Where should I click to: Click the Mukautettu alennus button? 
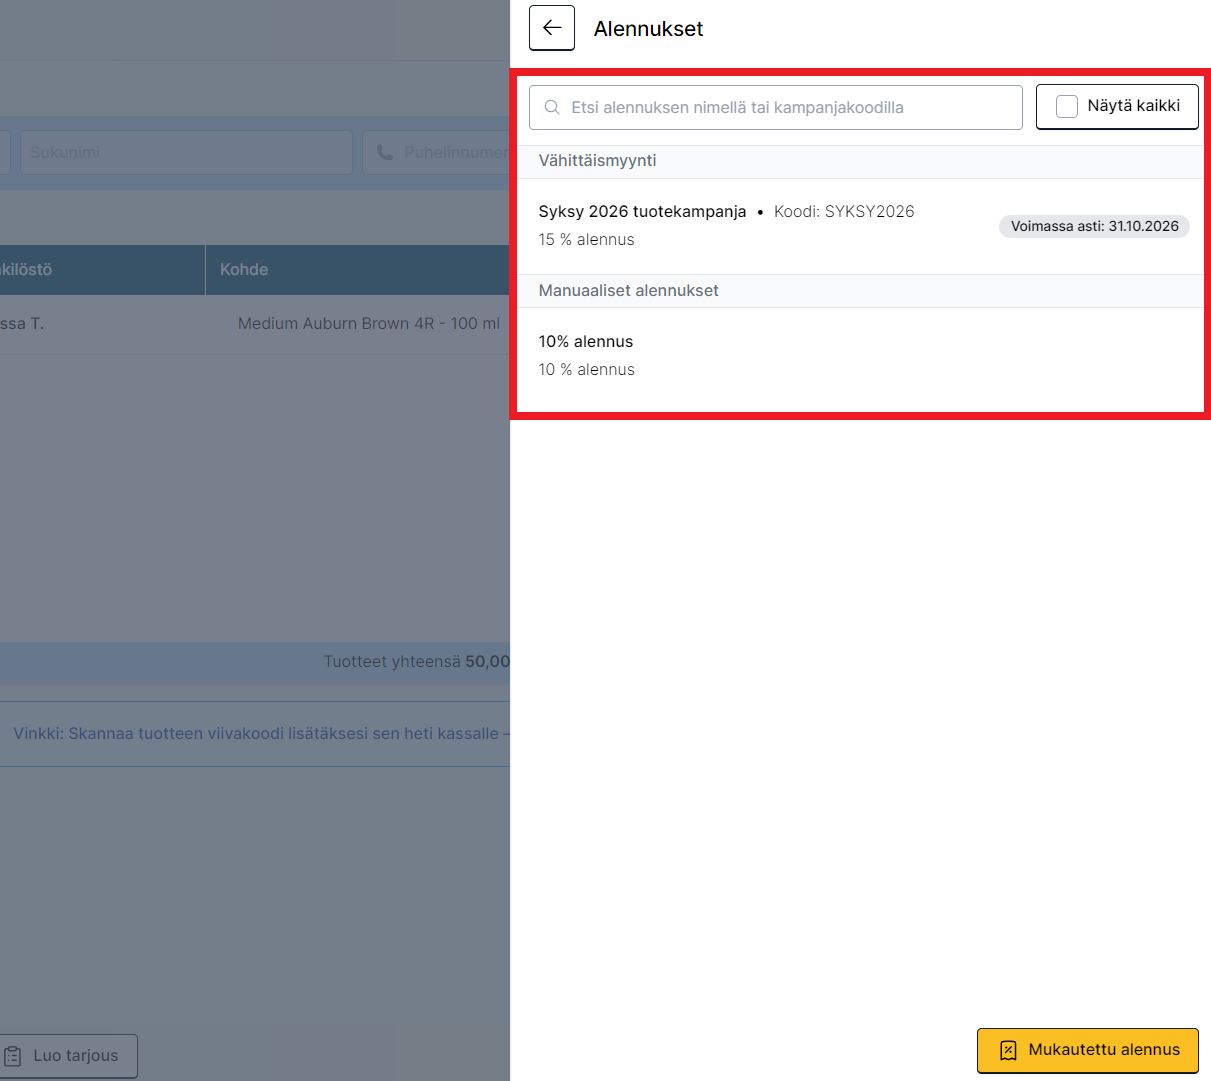pos(1088,1050)
